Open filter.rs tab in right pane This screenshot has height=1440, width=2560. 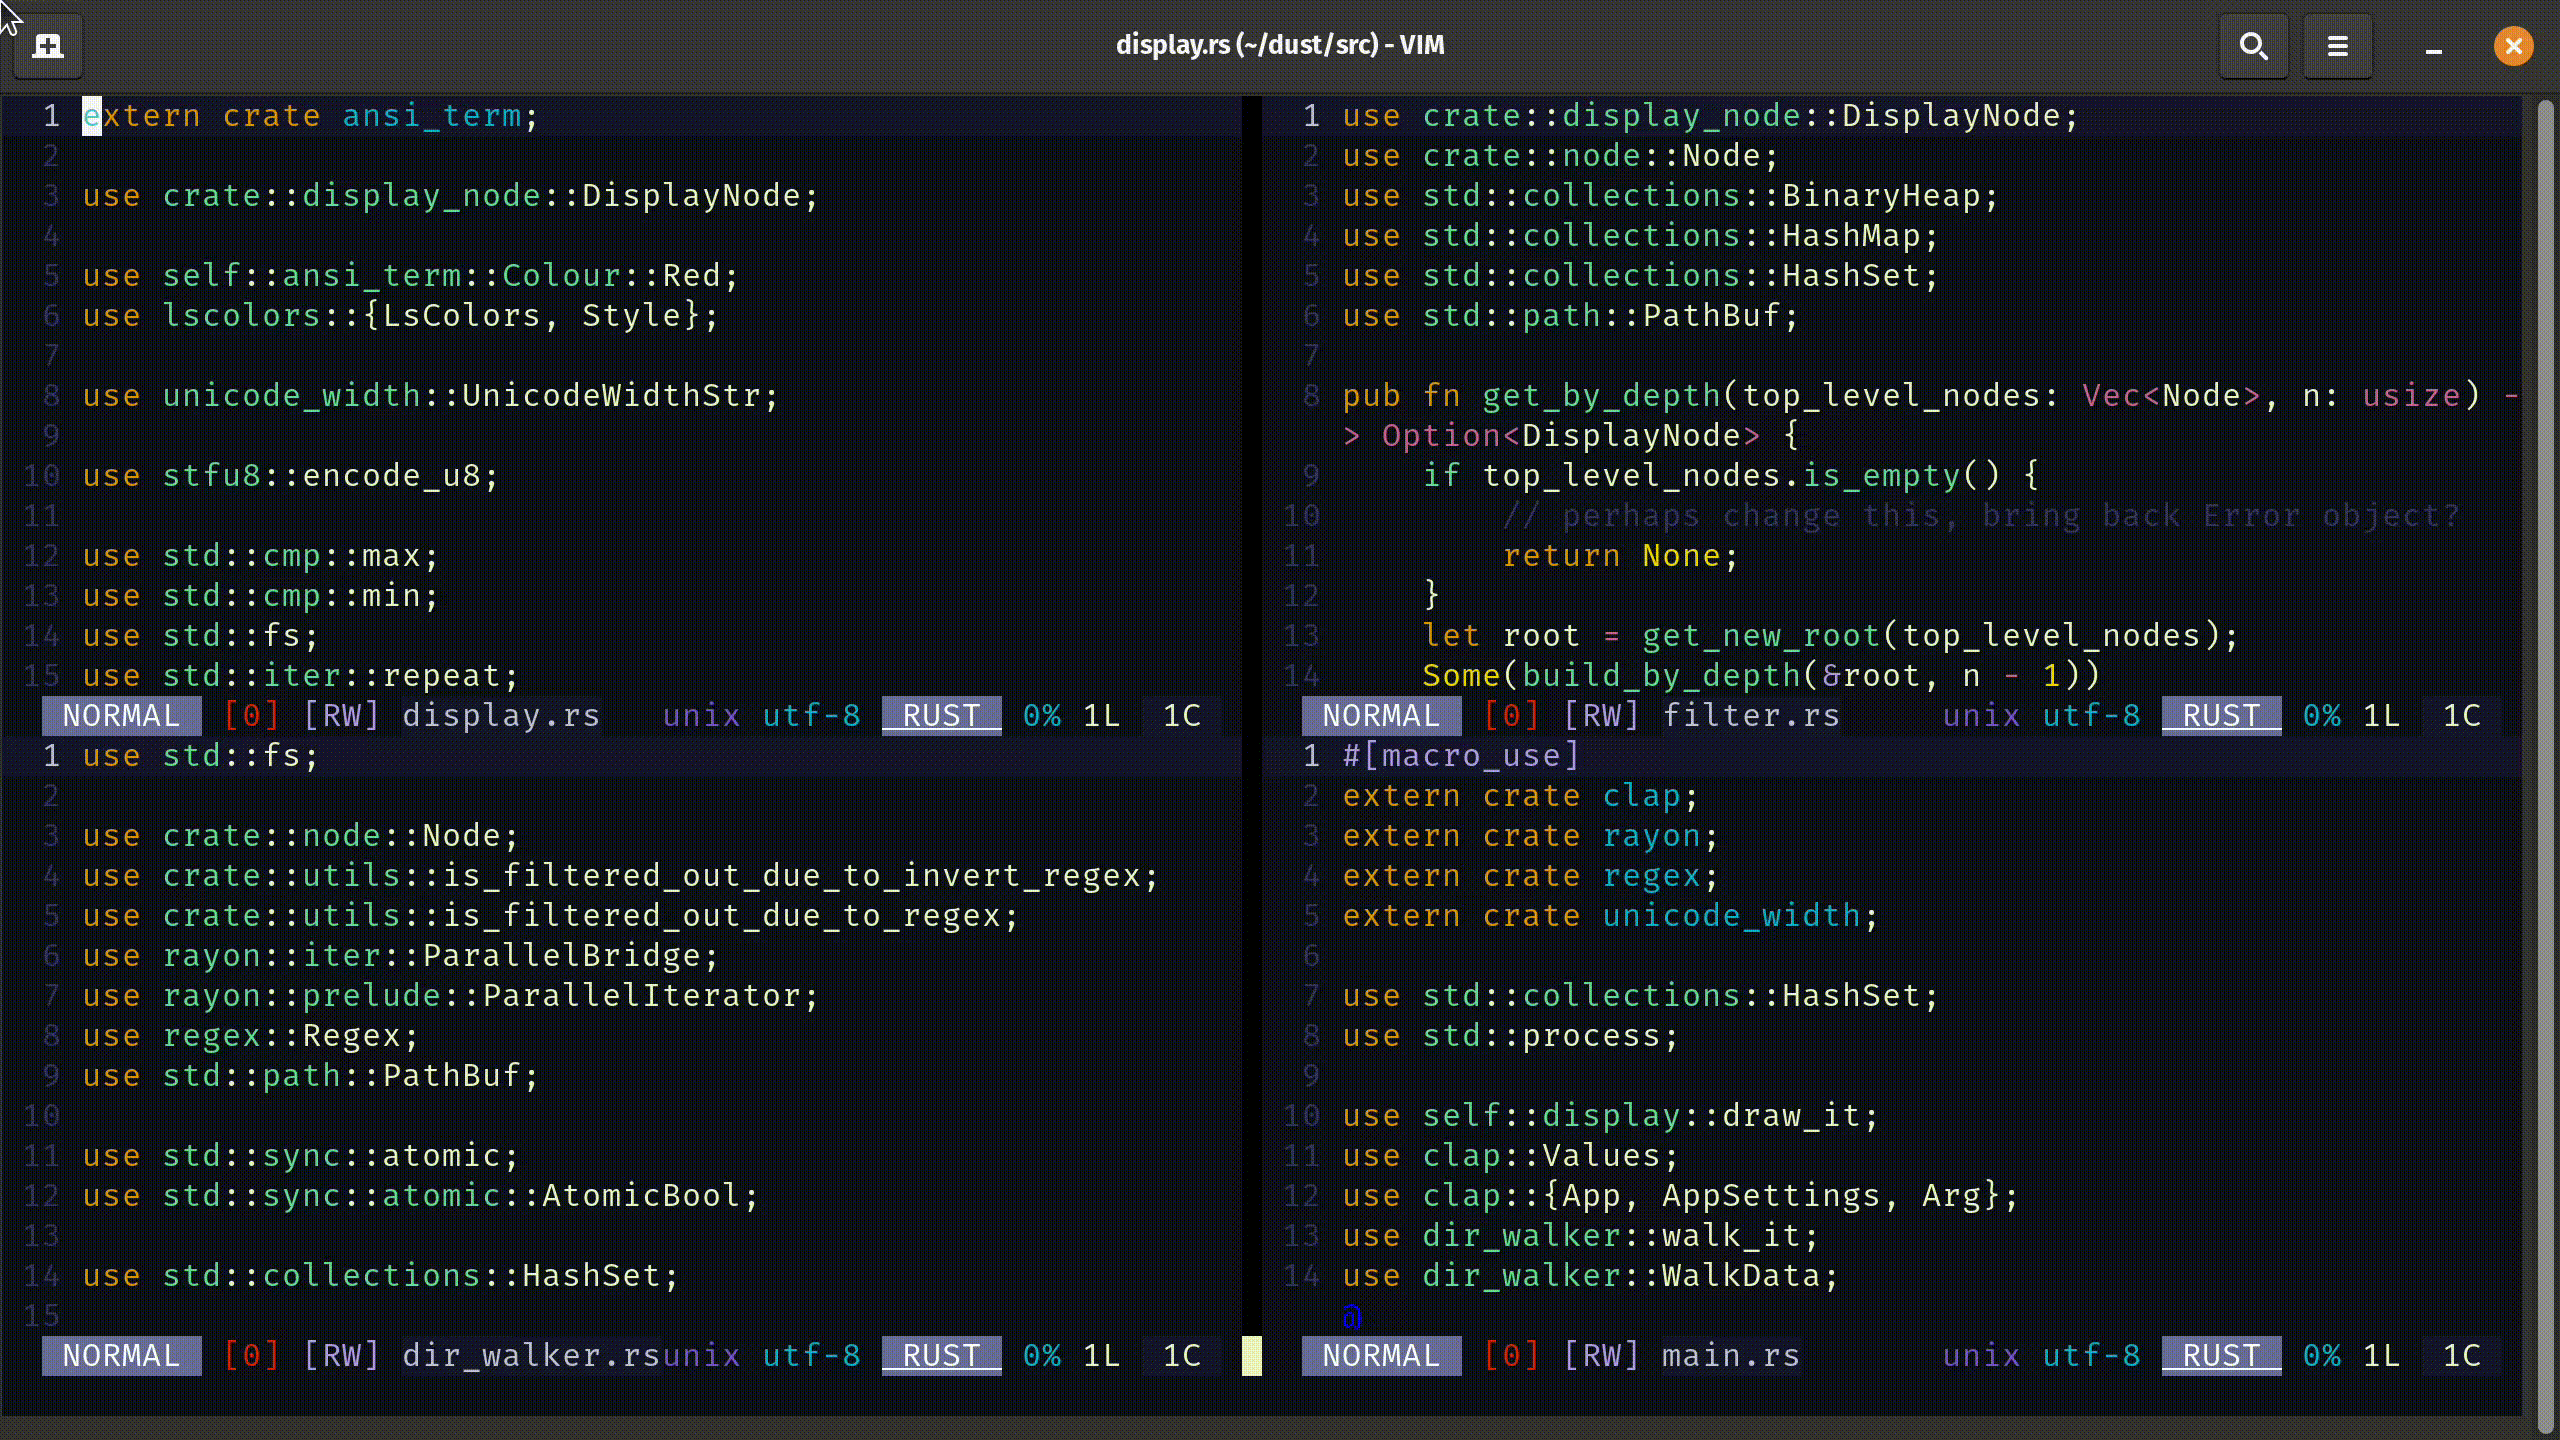(1748, 714)
